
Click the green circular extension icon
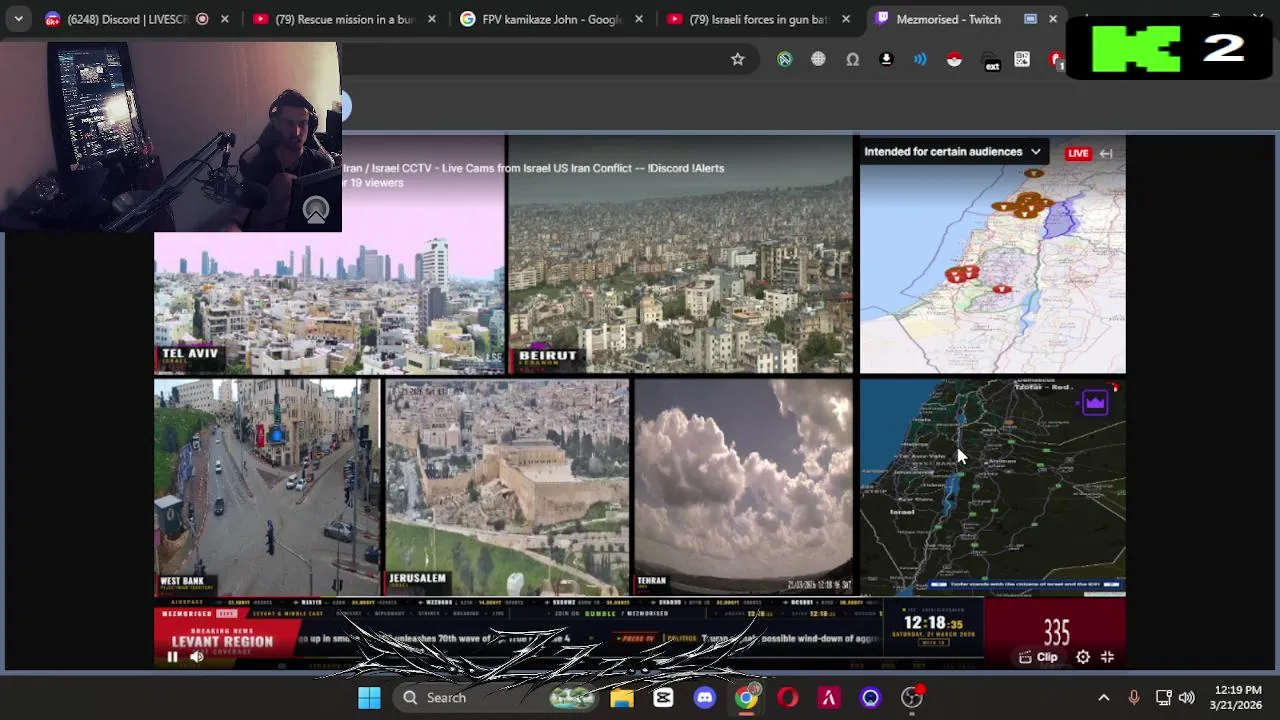[785, 60]
